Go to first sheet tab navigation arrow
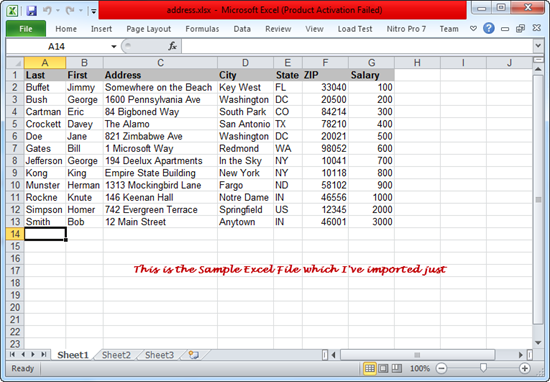Screen dimensions: 550x382 click(12, 354)
